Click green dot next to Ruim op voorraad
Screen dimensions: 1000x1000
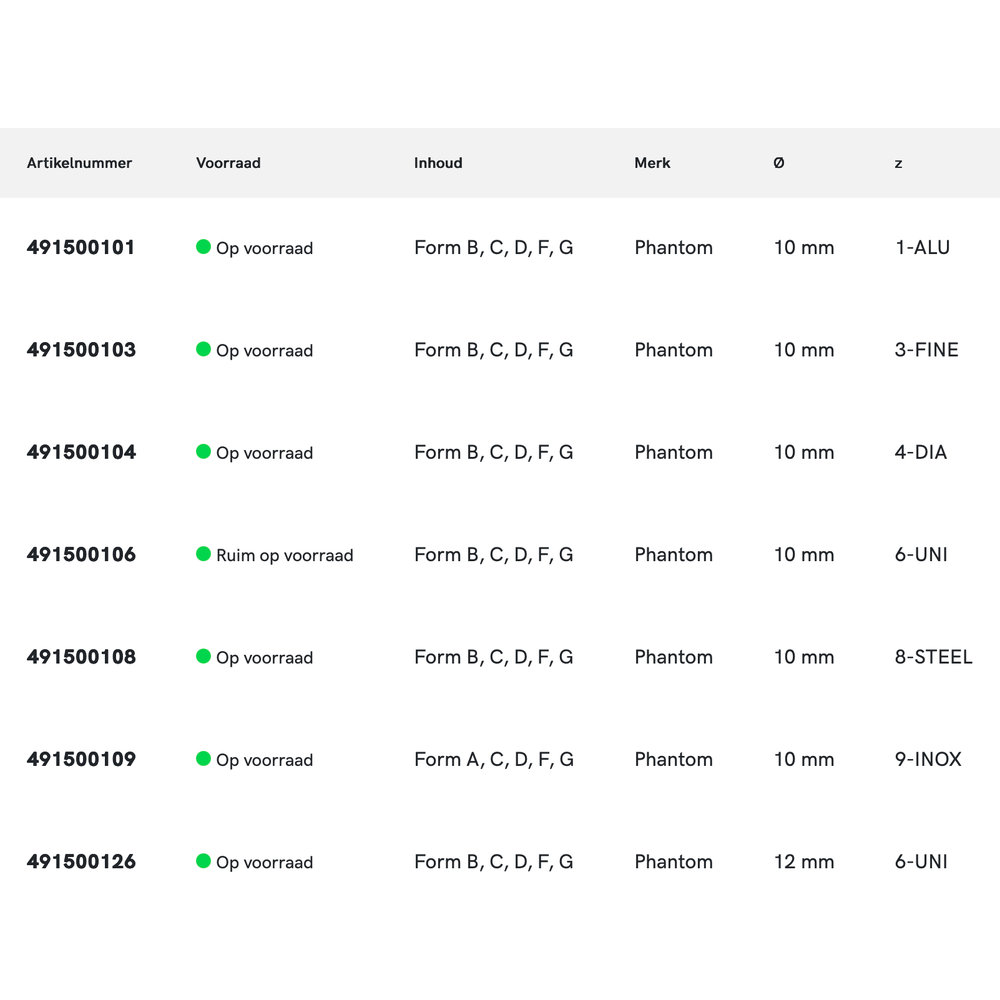coord(203,554)
